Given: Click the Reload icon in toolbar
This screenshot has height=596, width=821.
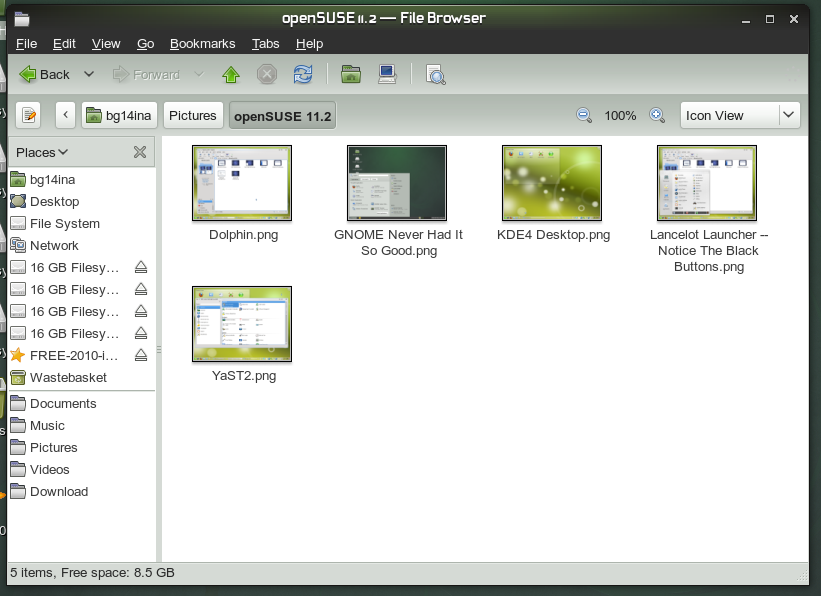Looking at the screenshot, I should [x=302, y=74].
